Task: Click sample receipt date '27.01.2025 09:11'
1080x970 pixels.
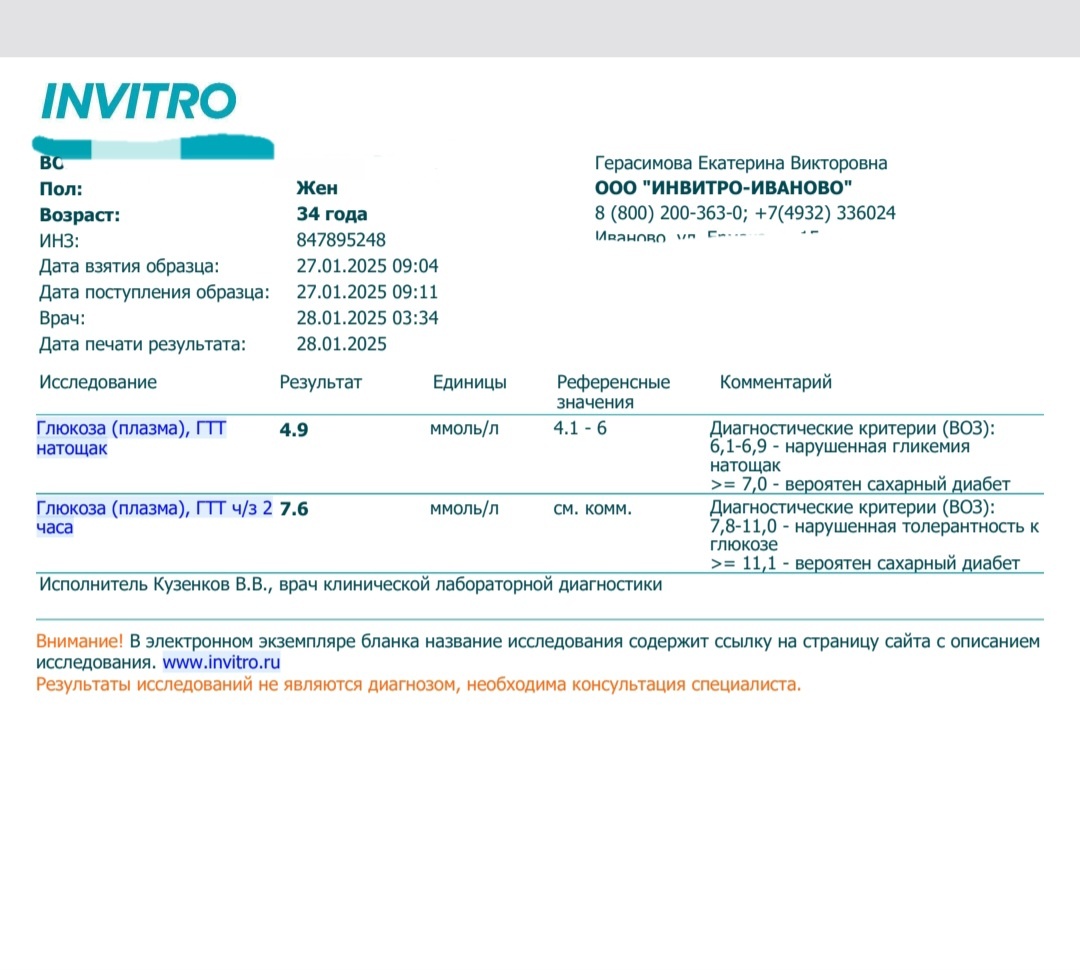Action: [367, 292]
